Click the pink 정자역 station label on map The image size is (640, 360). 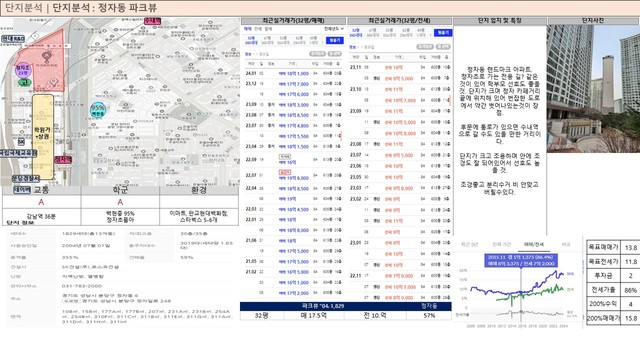[x=63, y=159]
